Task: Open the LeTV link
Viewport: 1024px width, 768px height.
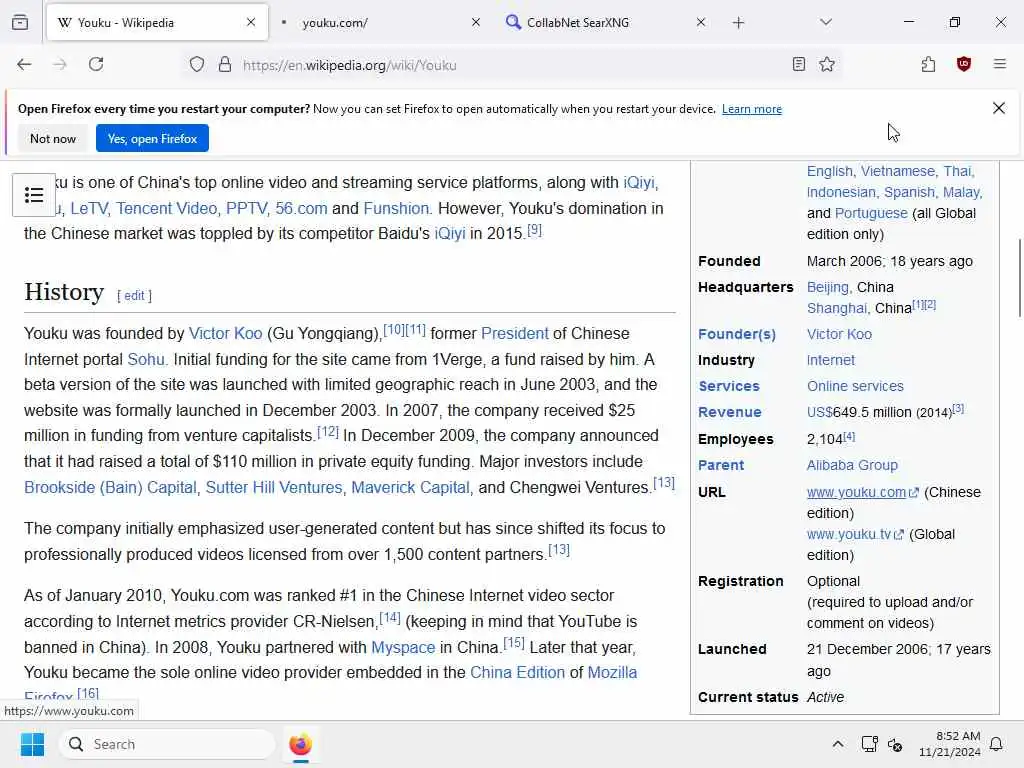Action: tap(89, 208)
